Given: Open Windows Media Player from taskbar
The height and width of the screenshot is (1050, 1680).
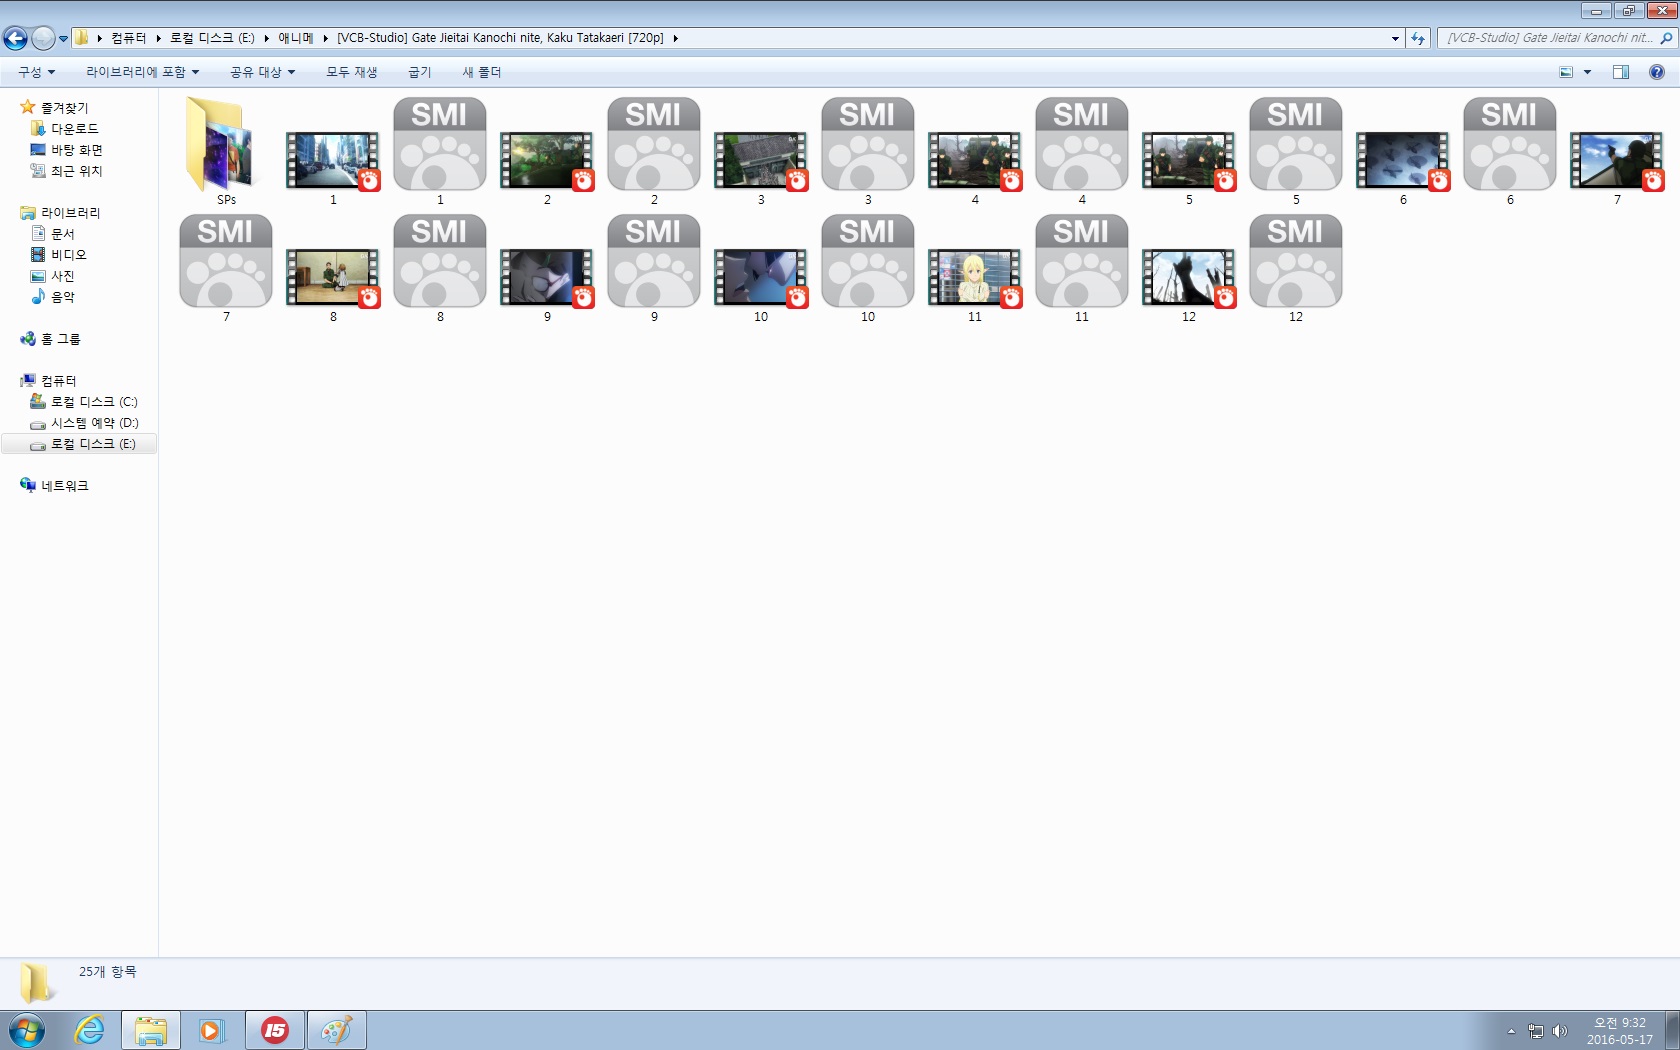Looking at the screenshot, I should (211, 1030).
